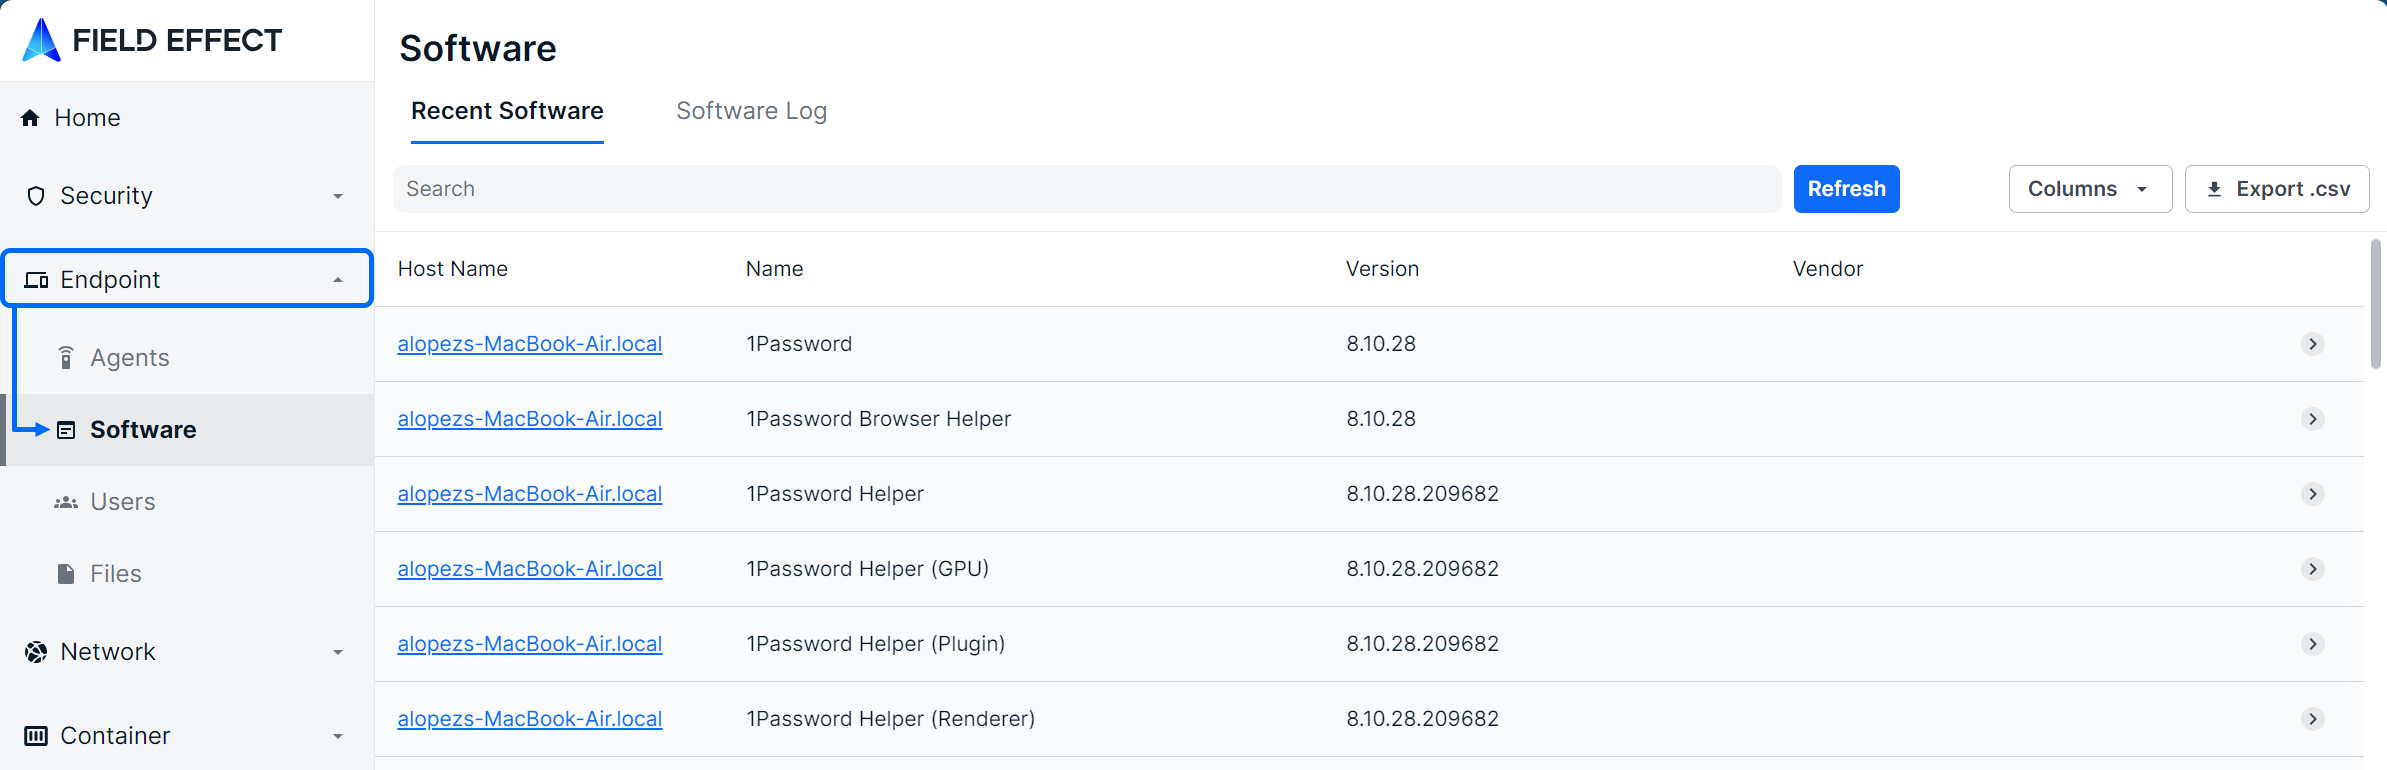Open the Columns dropdown

[x=2090, y=189]
